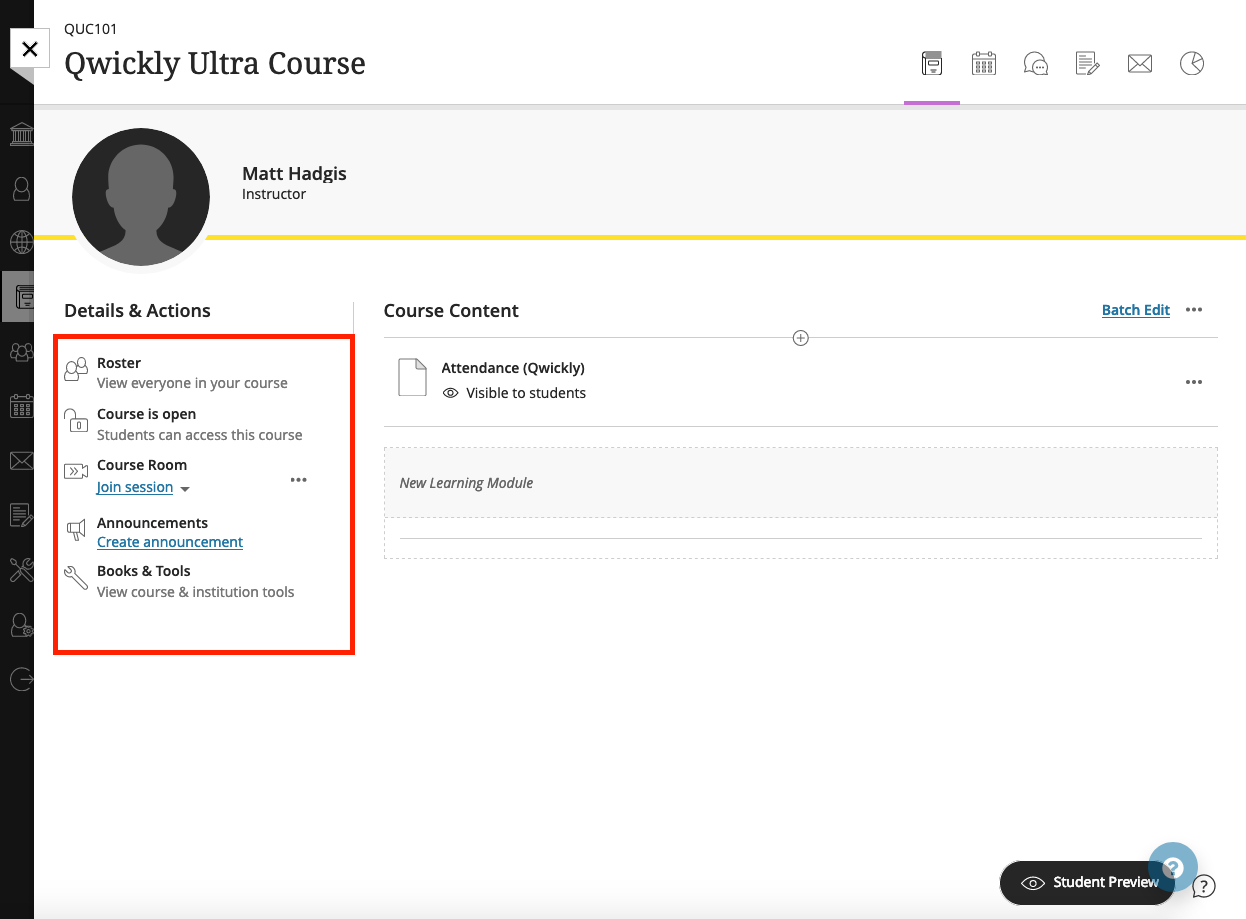Open the Discussions icon in the course header
1246x919 pixels.
pos(1036,64)
